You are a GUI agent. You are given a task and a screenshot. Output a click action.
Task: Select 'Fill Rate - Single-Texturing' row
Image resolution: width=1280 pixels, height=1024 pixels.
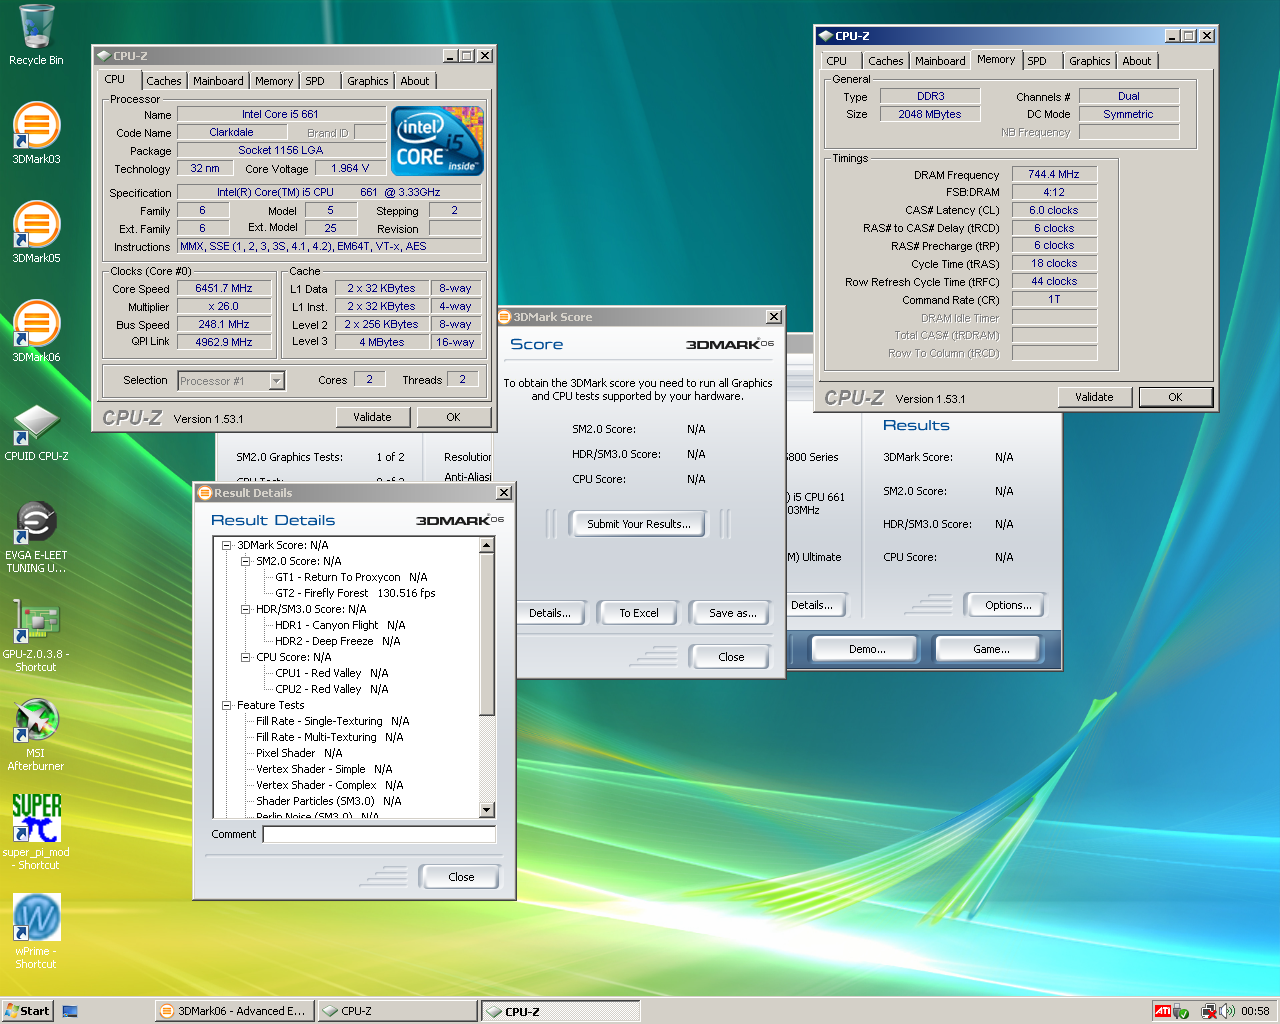coord(332,721)
